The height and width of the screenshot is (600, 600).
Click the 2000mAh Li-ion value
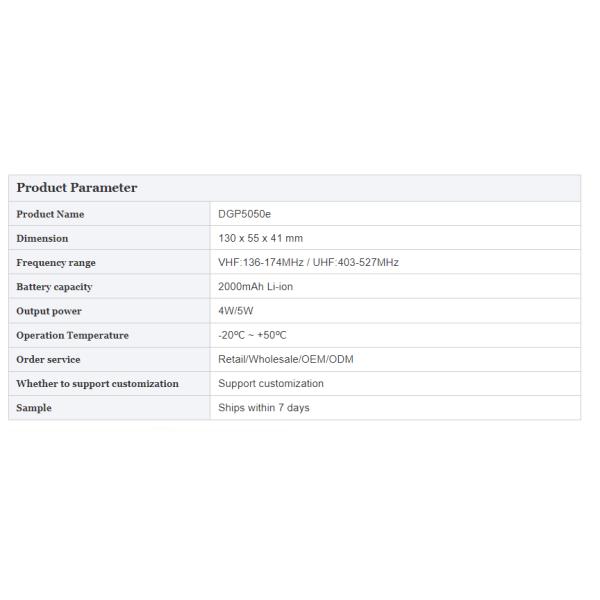[255, 287]
